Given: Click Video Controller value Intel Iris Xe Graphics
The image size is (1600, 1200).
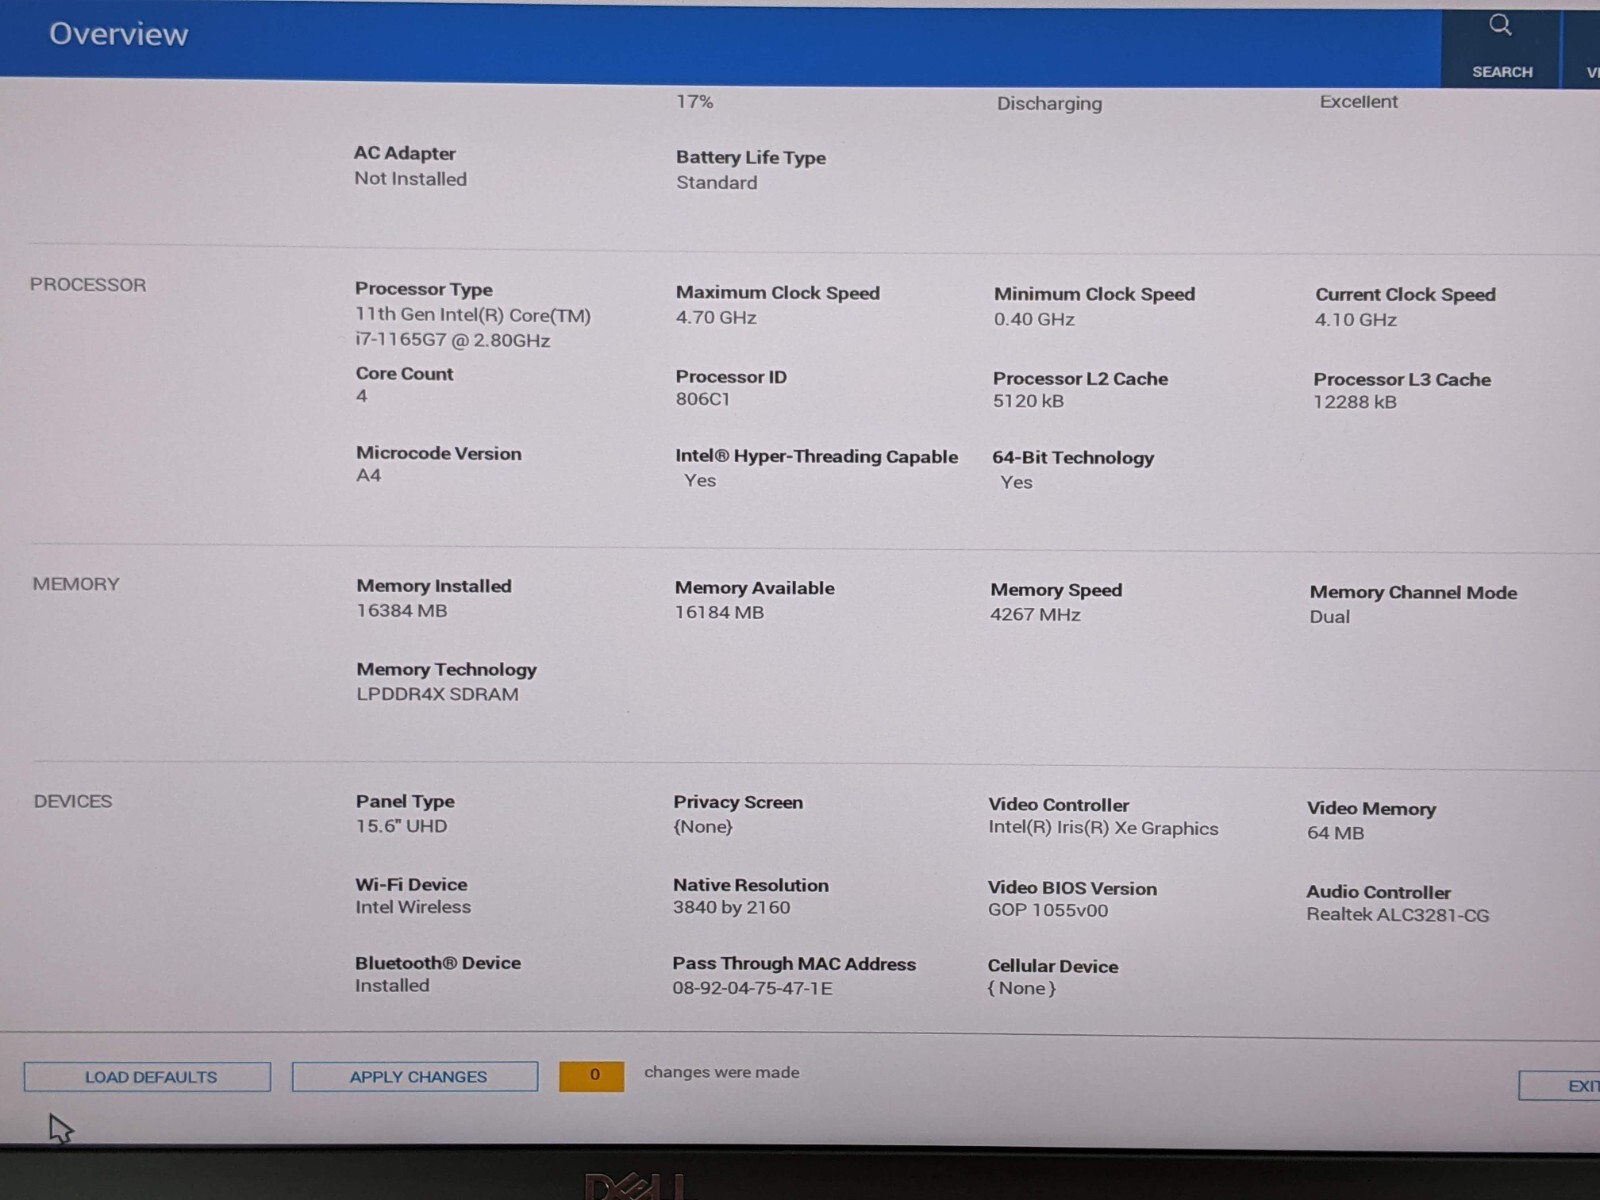Looking at the screenshot, I should (1103, 829).
